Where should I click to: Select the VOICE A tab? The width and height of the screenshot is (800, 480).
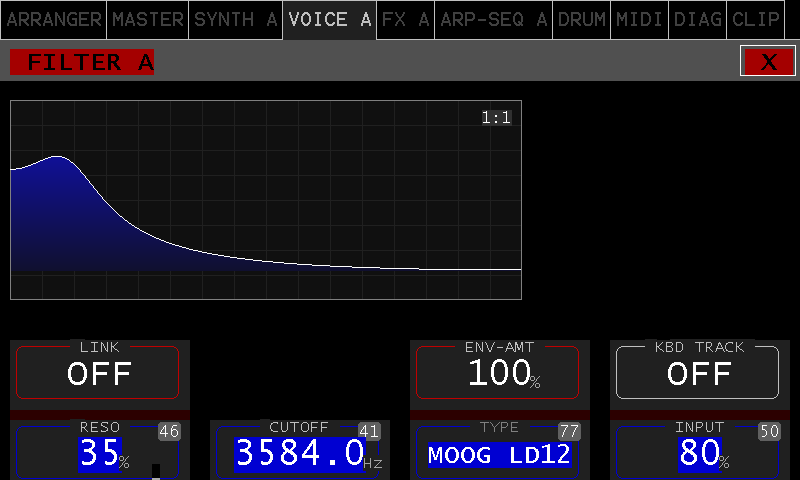tap(330, 20)
